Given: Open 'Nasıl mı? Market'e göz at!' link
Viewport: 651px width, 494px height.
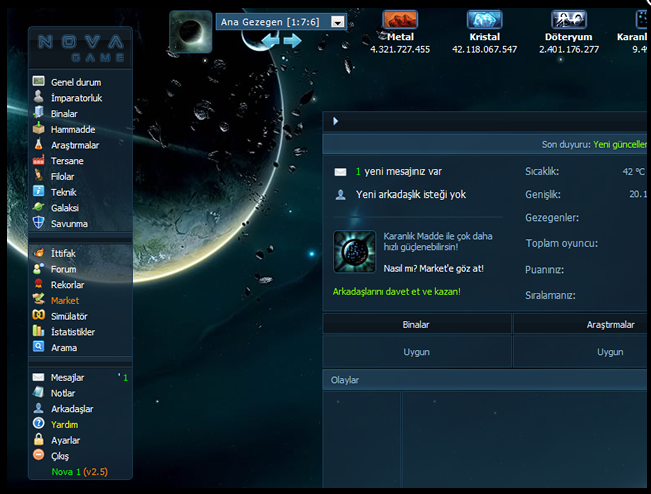Looking at the screenshot, I should pos(433,269).
